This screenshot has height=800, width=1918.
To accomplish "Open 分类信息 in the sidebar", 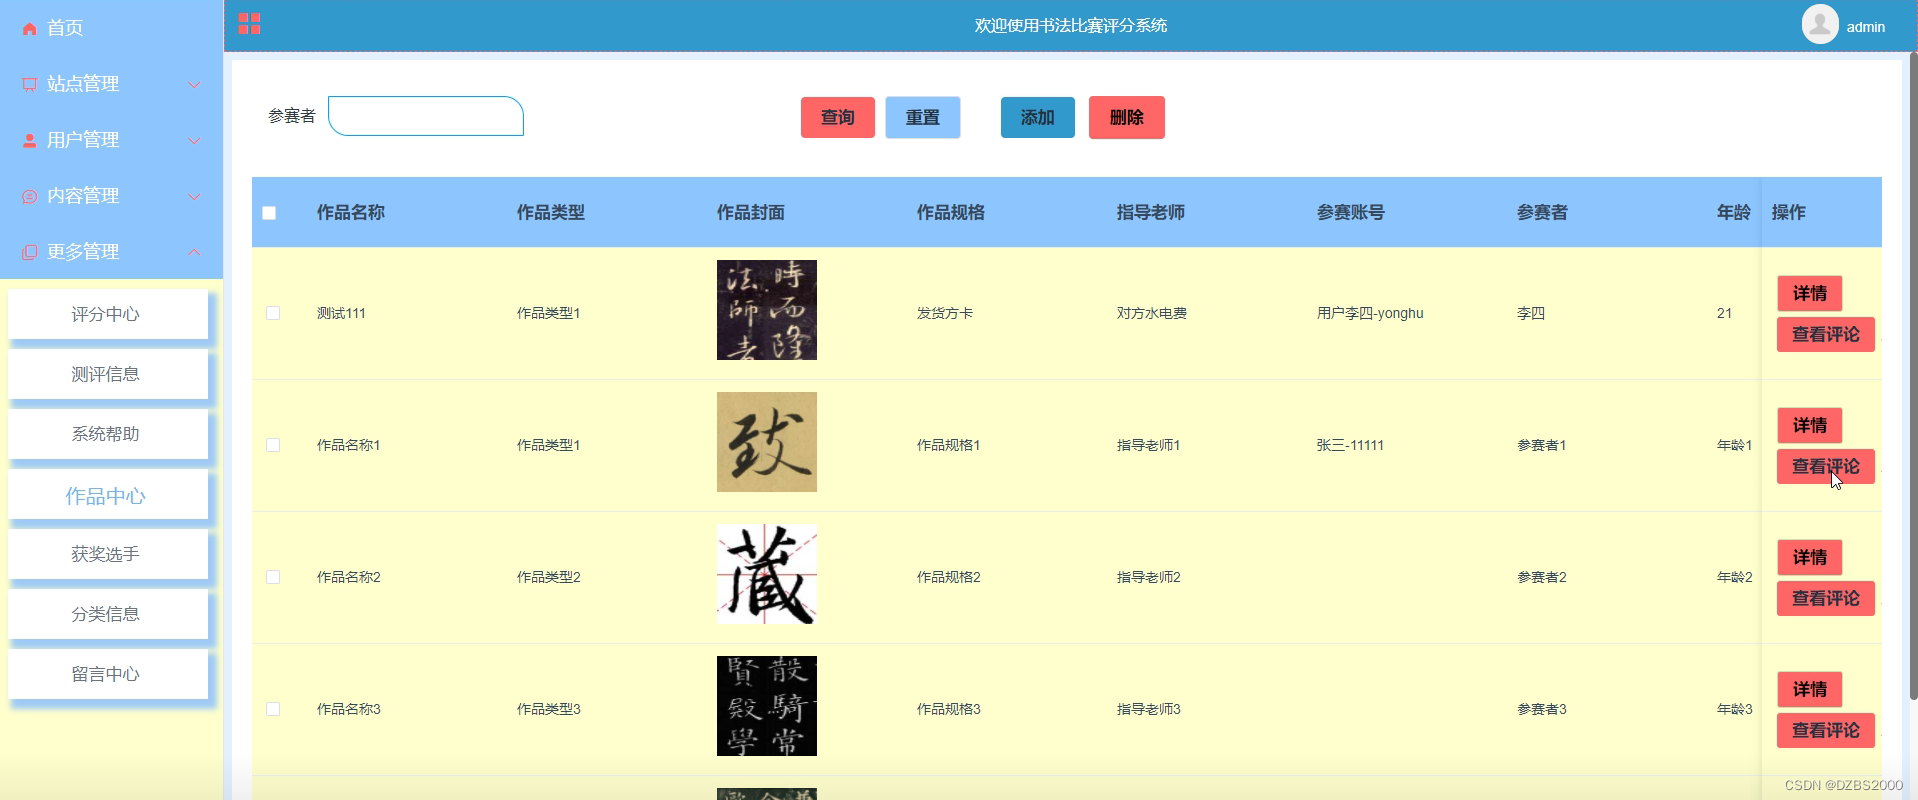I will pos(108,614).
